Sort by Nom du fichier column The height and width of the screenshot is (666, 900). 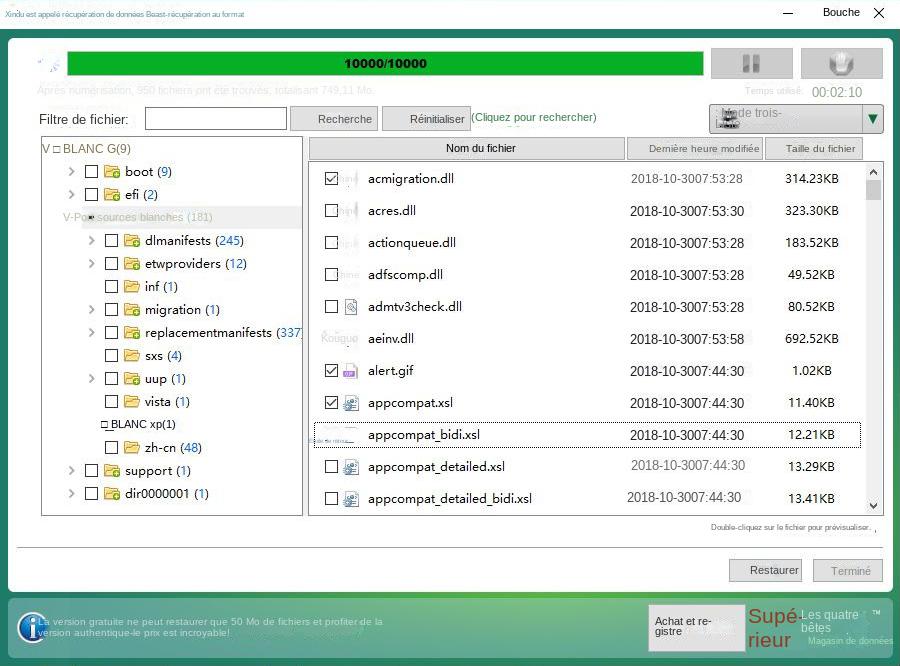tap(467, 149)
